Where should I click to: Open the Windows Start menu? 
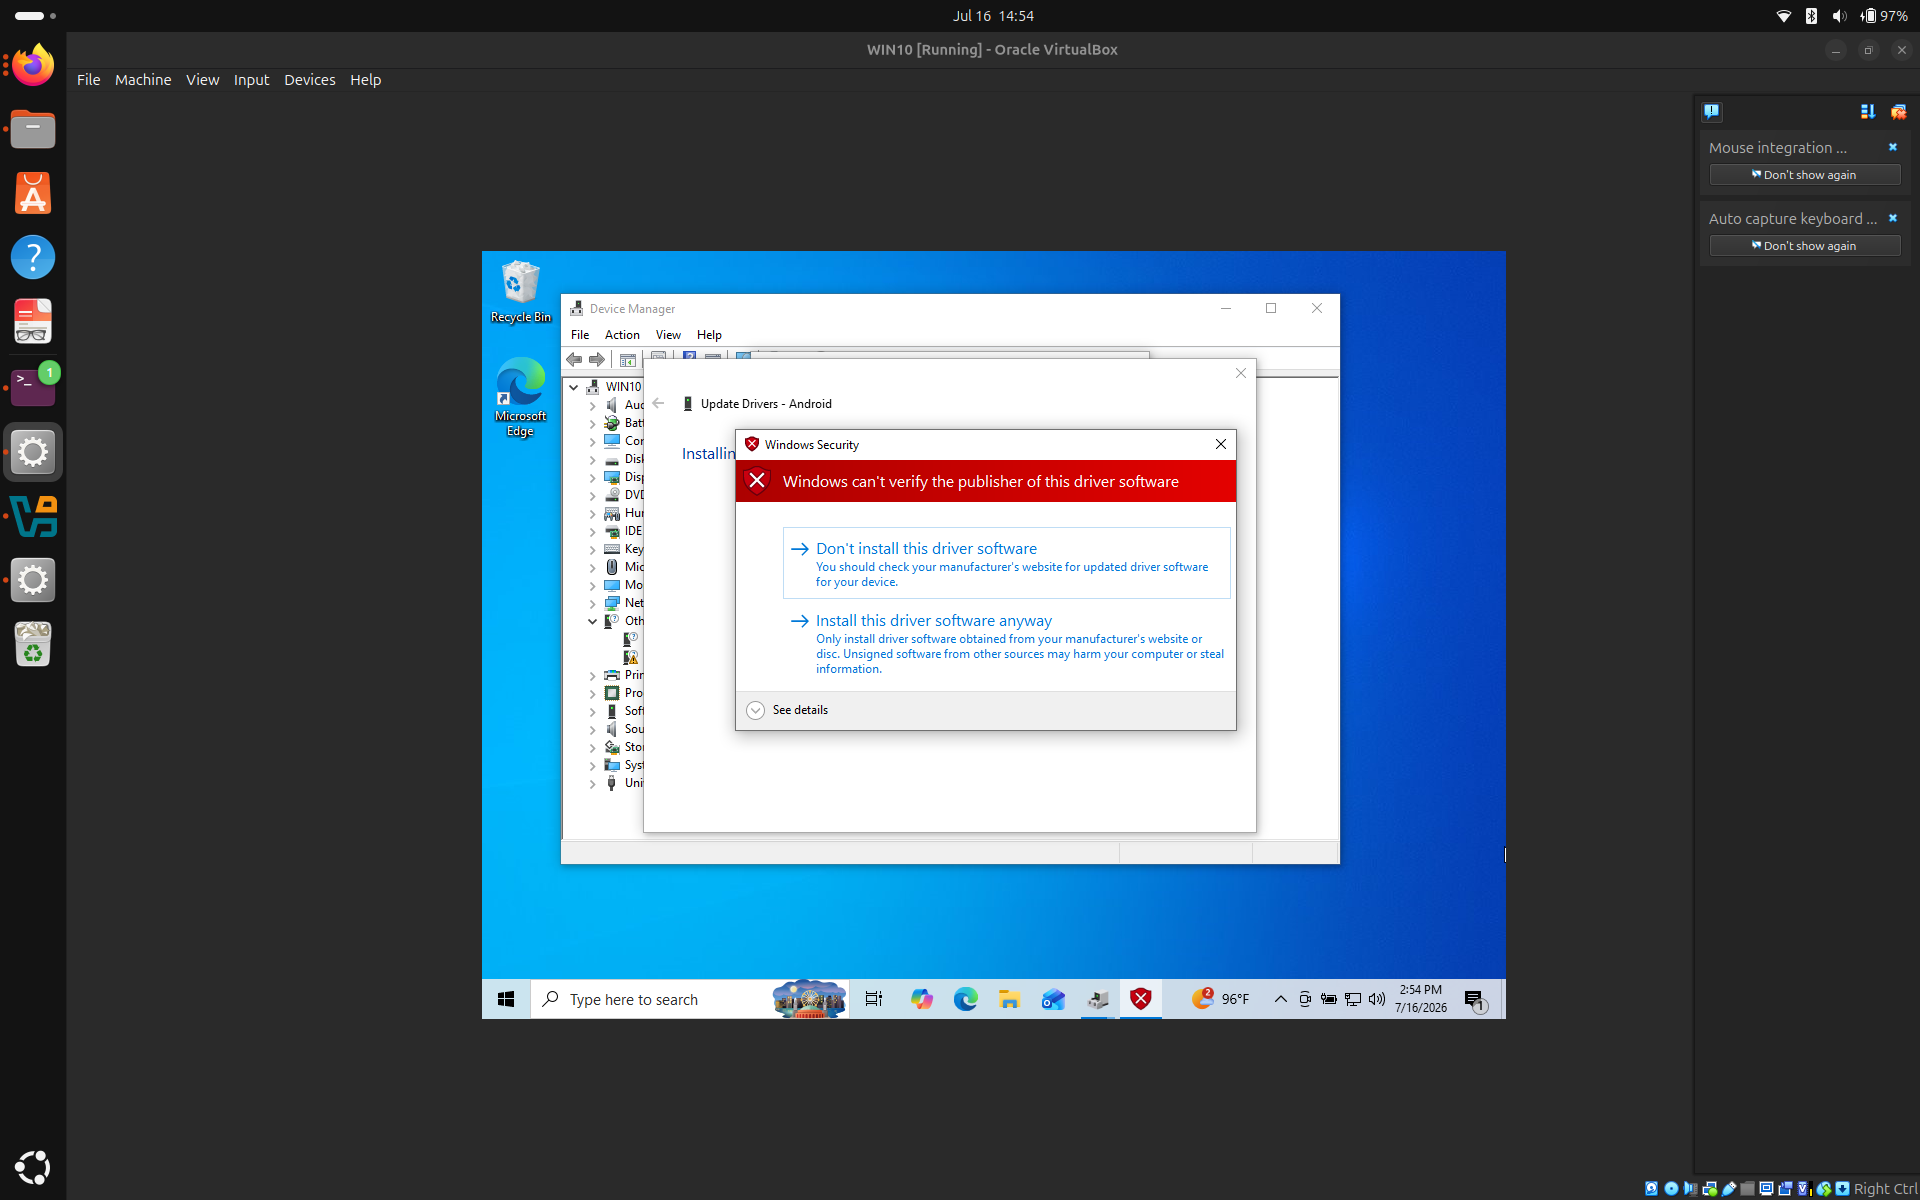506,999
